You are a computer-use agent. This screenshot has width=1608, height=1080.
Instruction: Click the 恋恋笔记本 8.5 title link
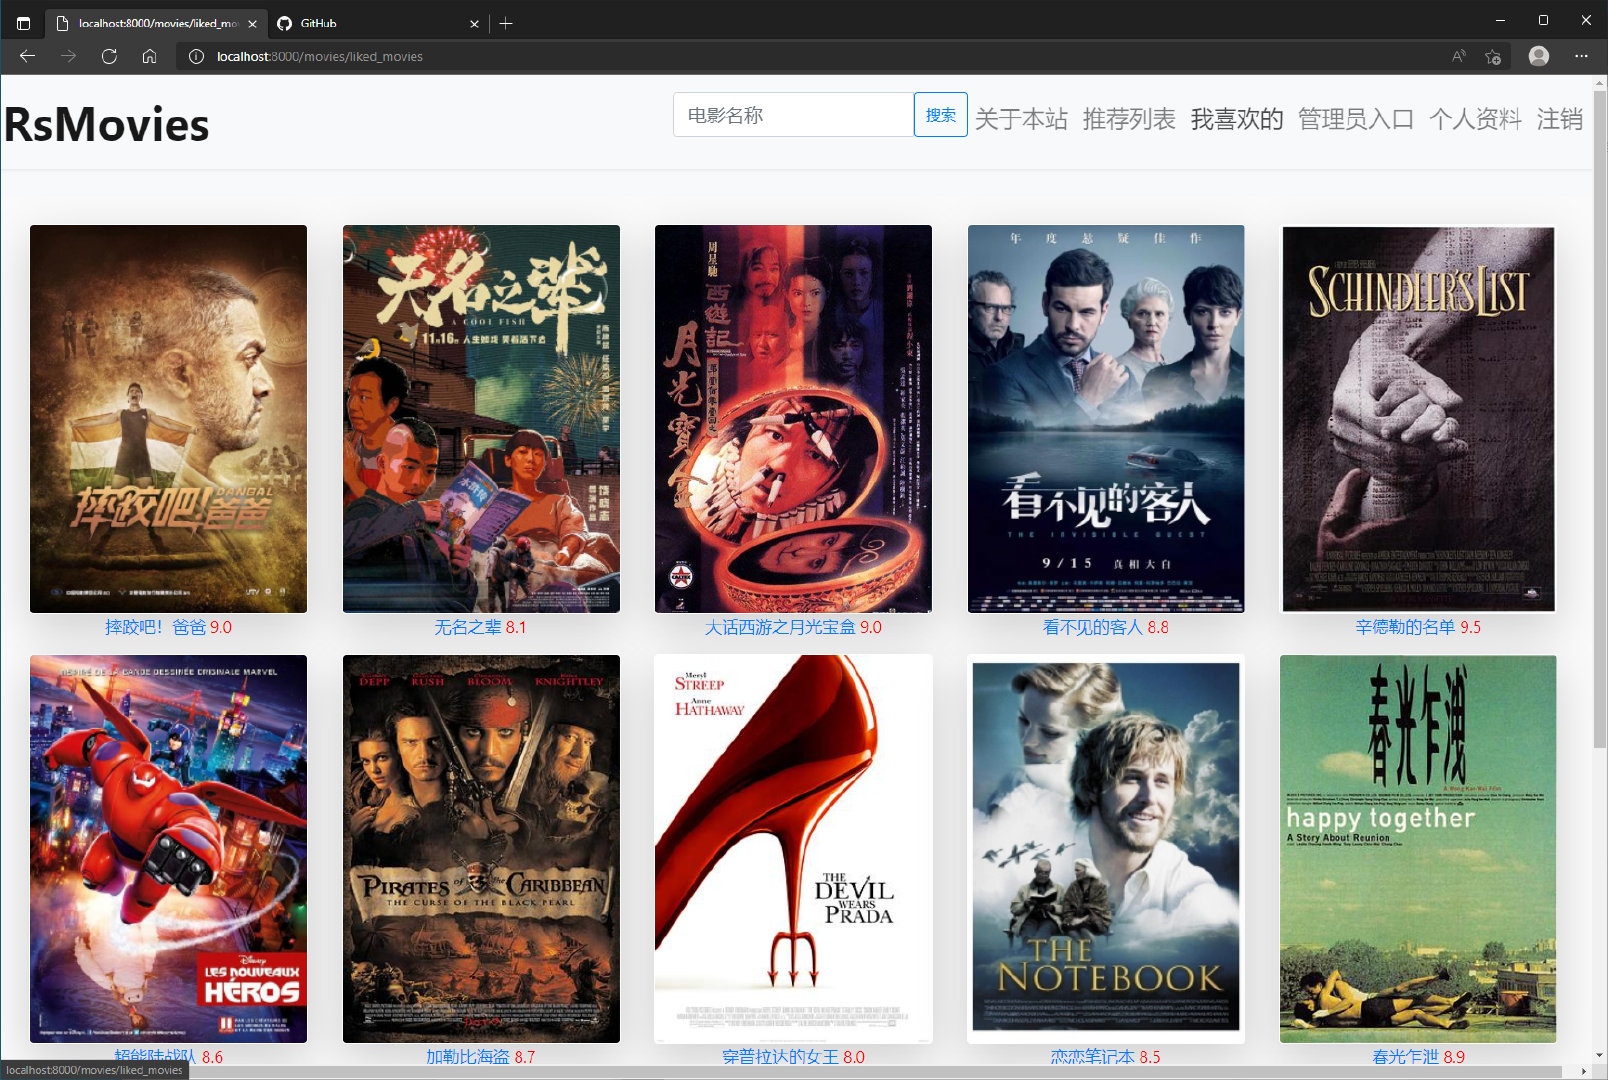[1106, 1056]
